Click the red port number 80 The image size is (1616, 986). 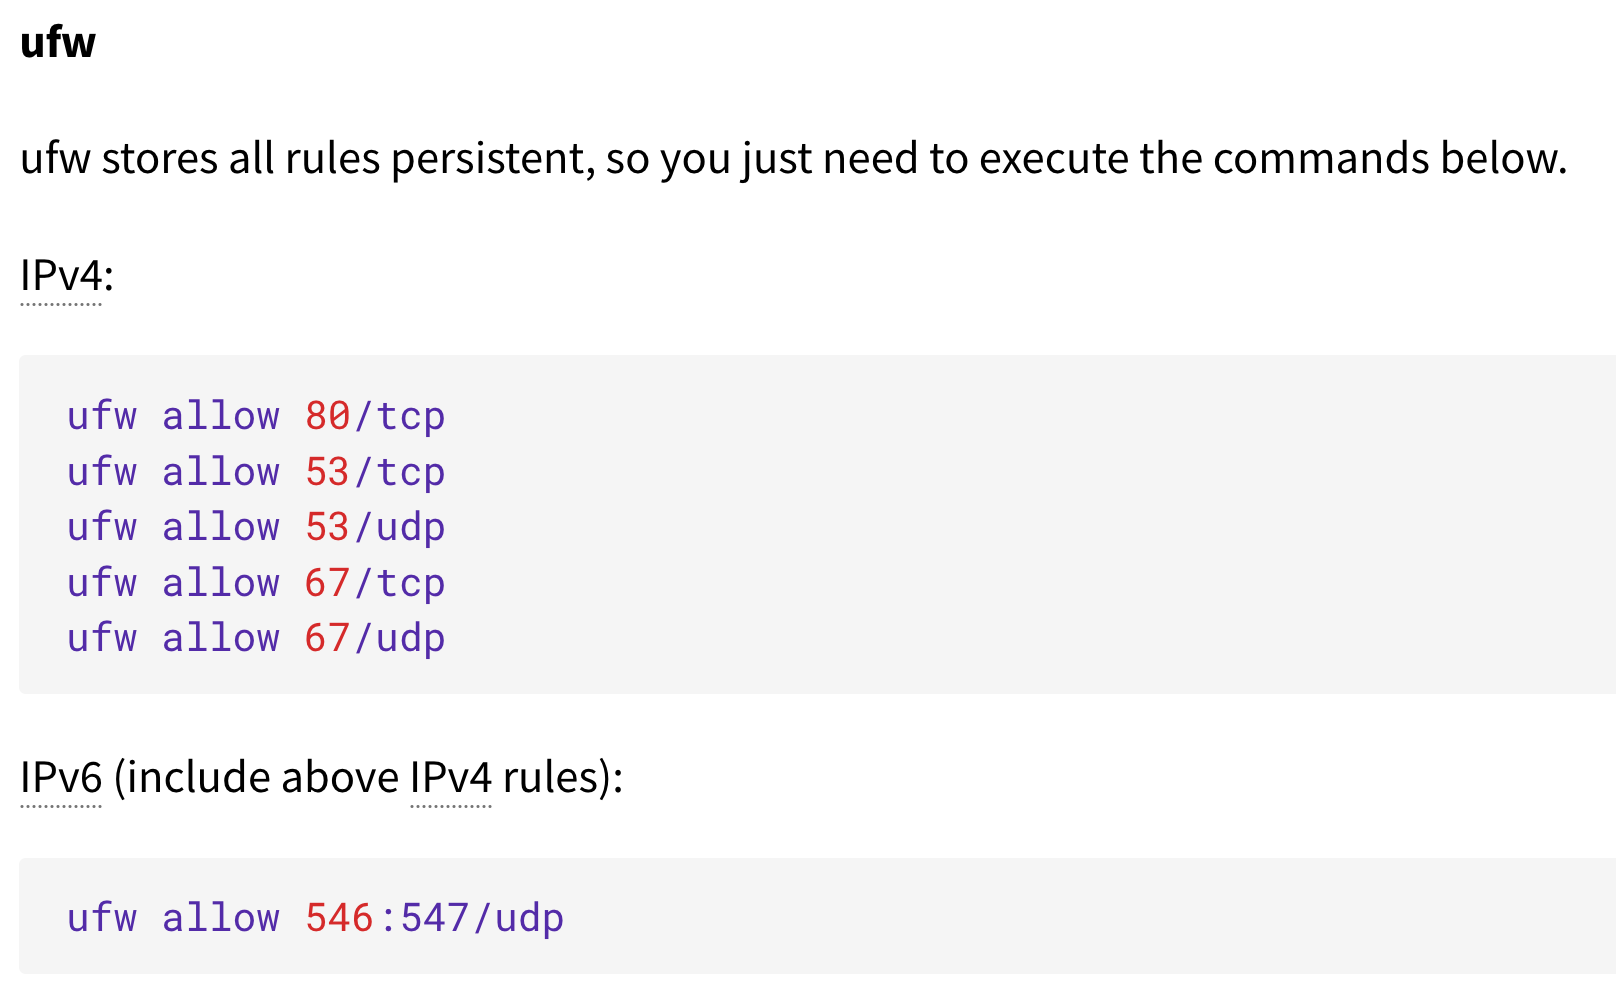coord(328,416)
